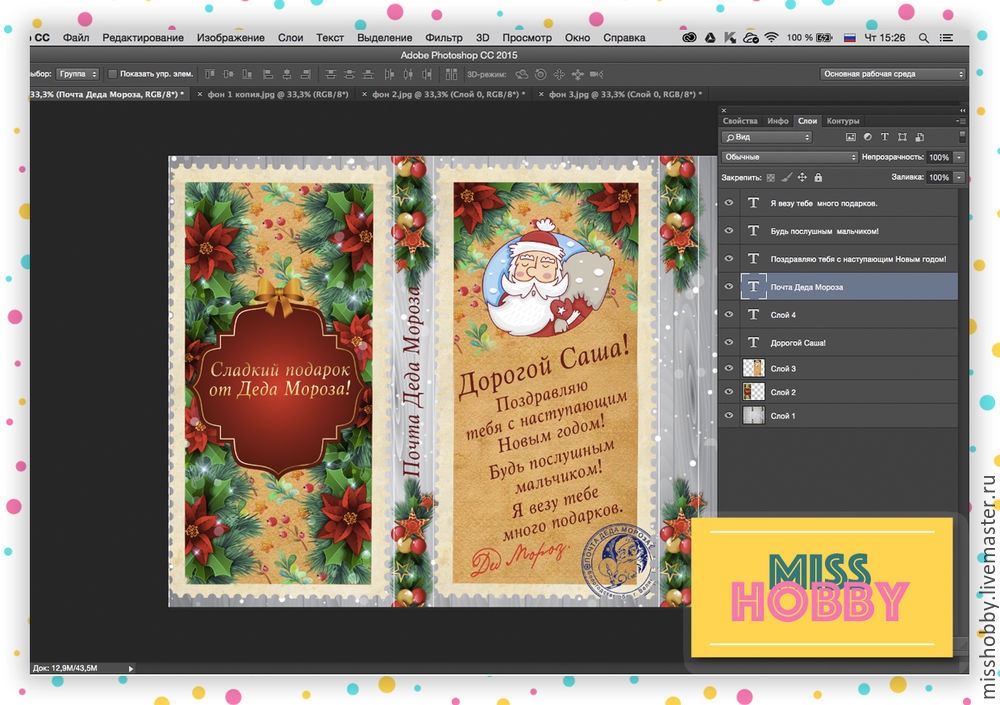The image size is (1000, 705).
Task: Click the pixel layer filter icon
Action: tap(851, 137)
